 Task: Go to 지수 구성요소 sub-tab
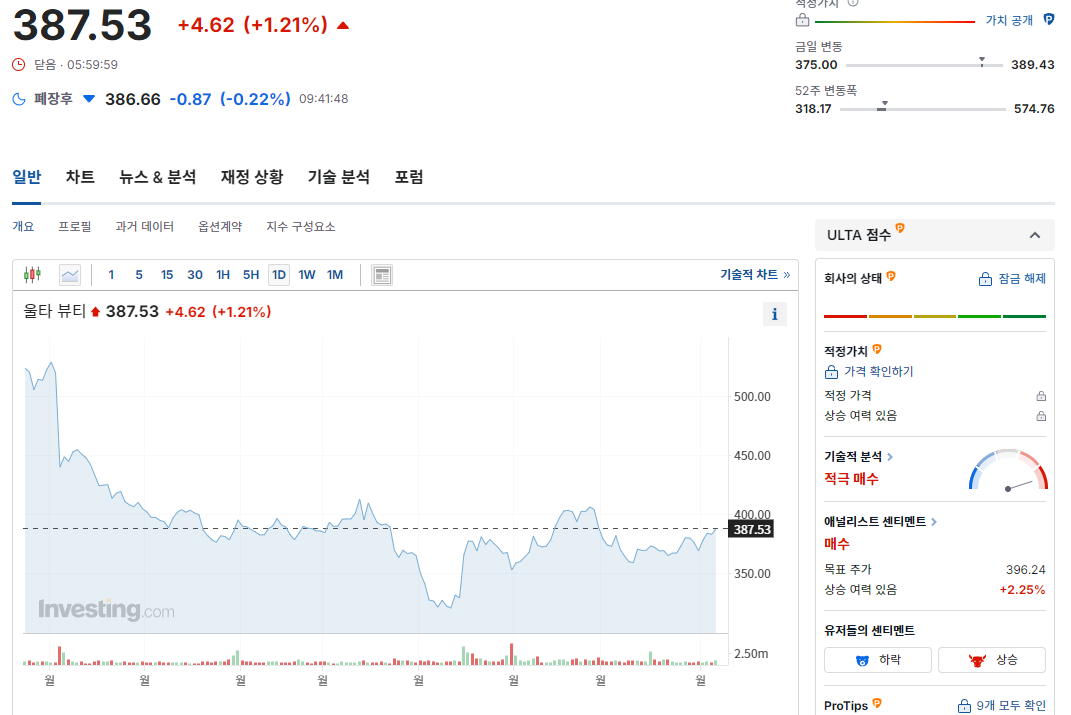[301, 226]
